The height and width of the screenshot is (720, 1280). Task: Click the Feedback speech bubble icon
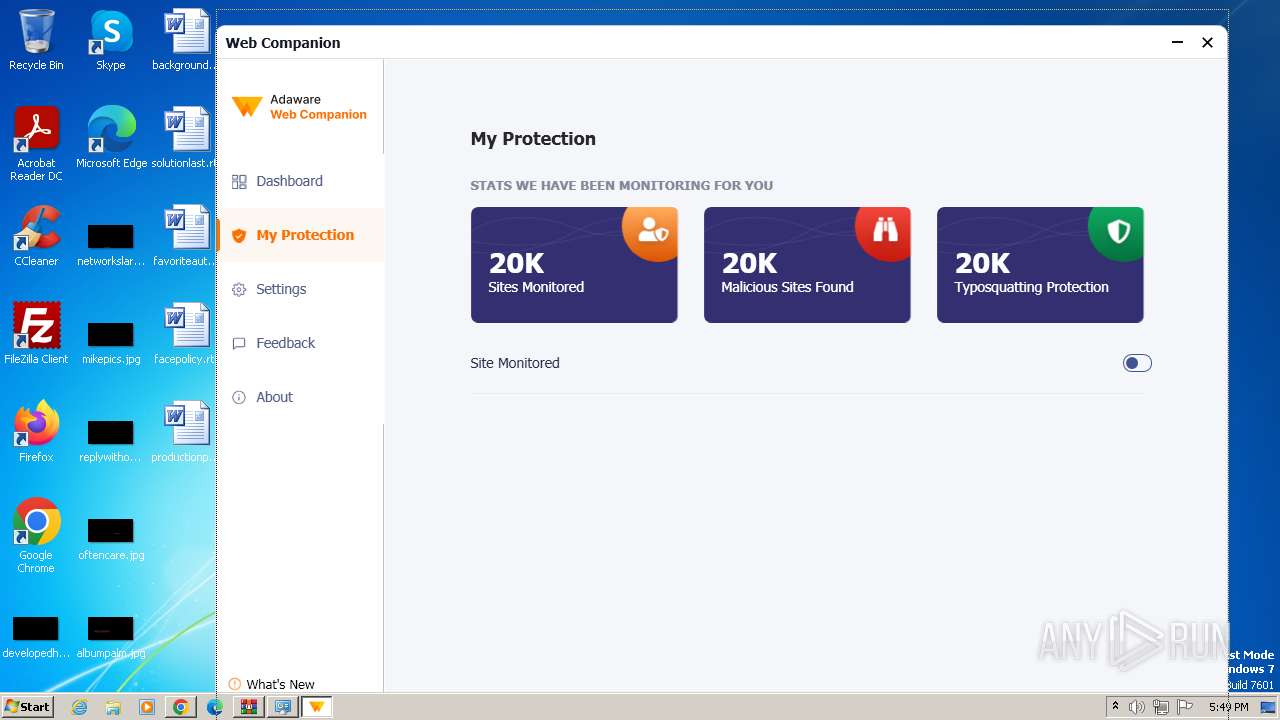[239, 343]
